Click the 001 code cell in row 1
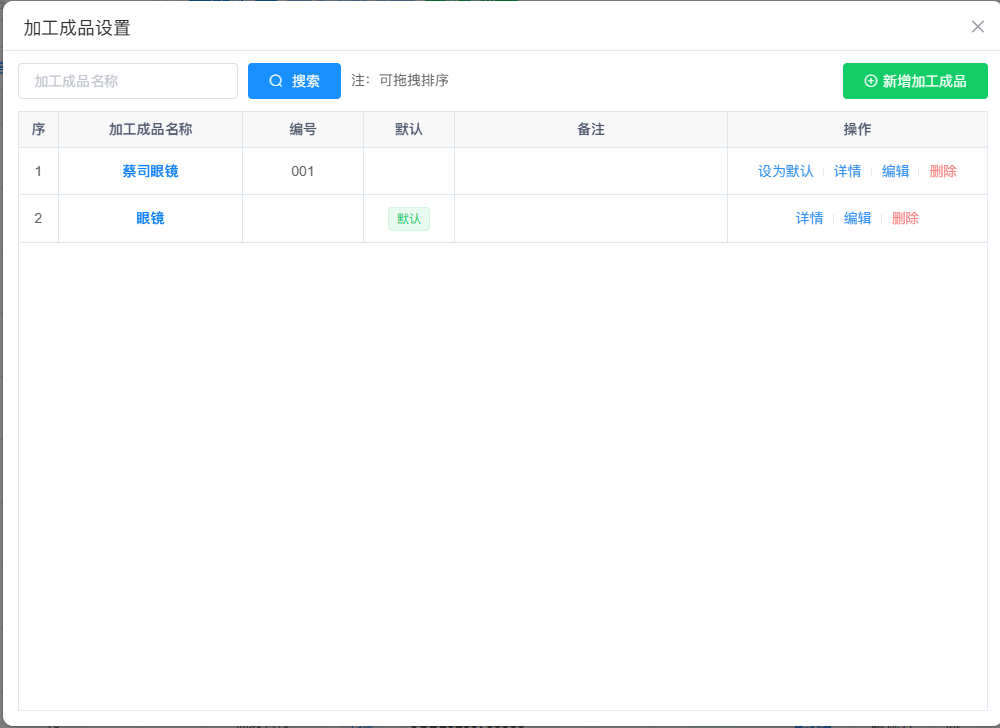 pyautogui.click(x=303, y=171)
